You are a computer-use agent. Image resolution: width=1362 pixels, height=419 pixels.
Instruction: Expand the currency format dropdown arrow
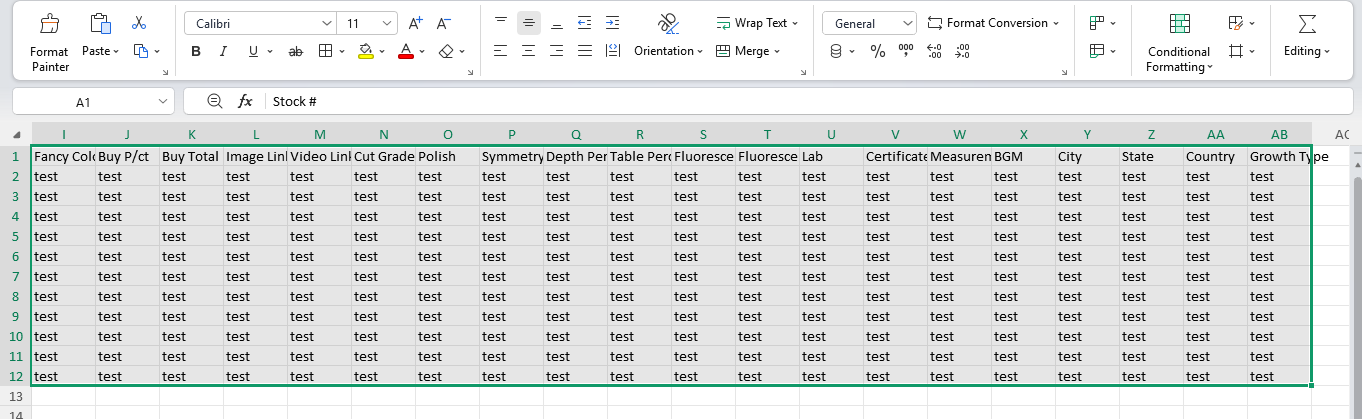coord(853,51)
